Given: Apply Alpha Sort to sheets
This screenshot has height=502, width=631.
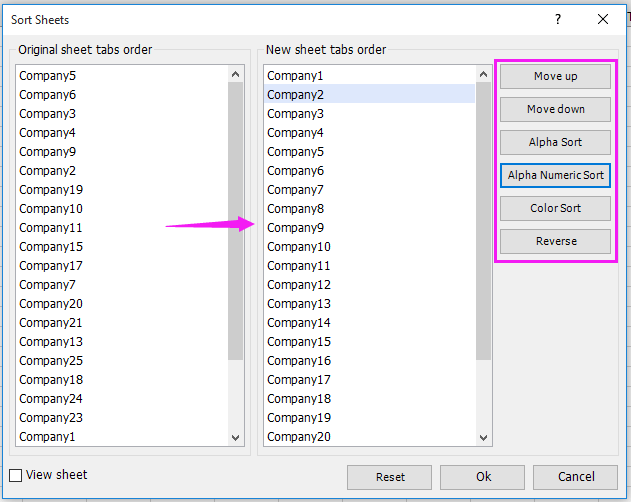Looking at the screenshot, I should tap(555, 142).
